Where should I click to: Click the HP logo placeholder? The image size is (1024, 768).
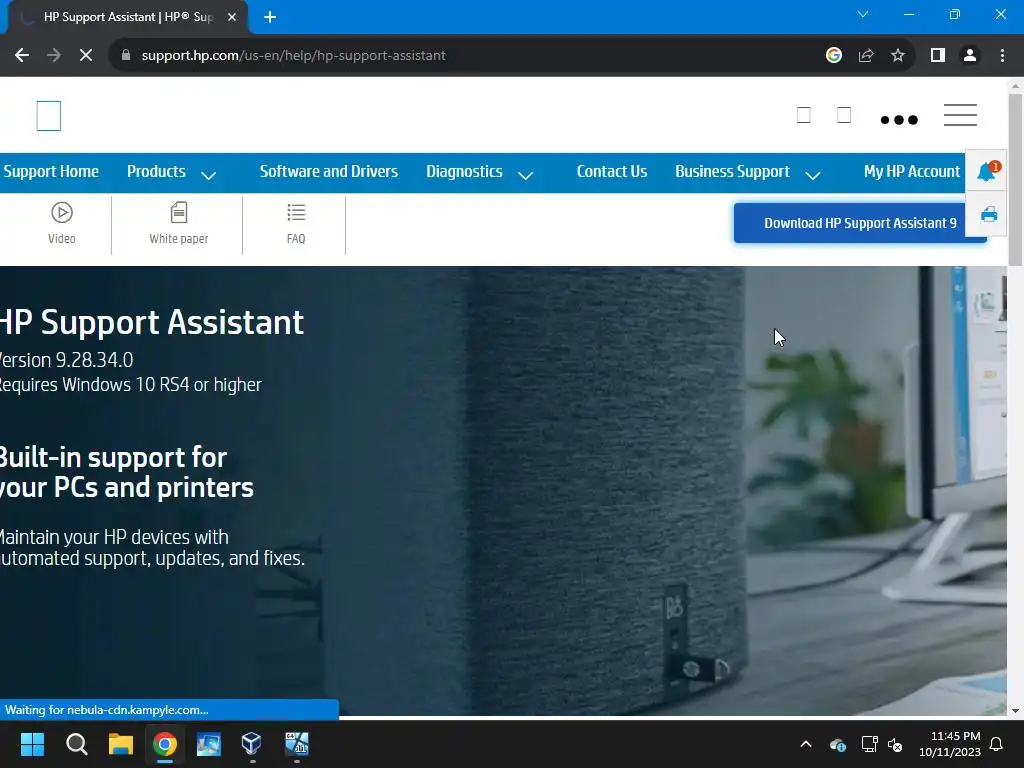[49, 116]
